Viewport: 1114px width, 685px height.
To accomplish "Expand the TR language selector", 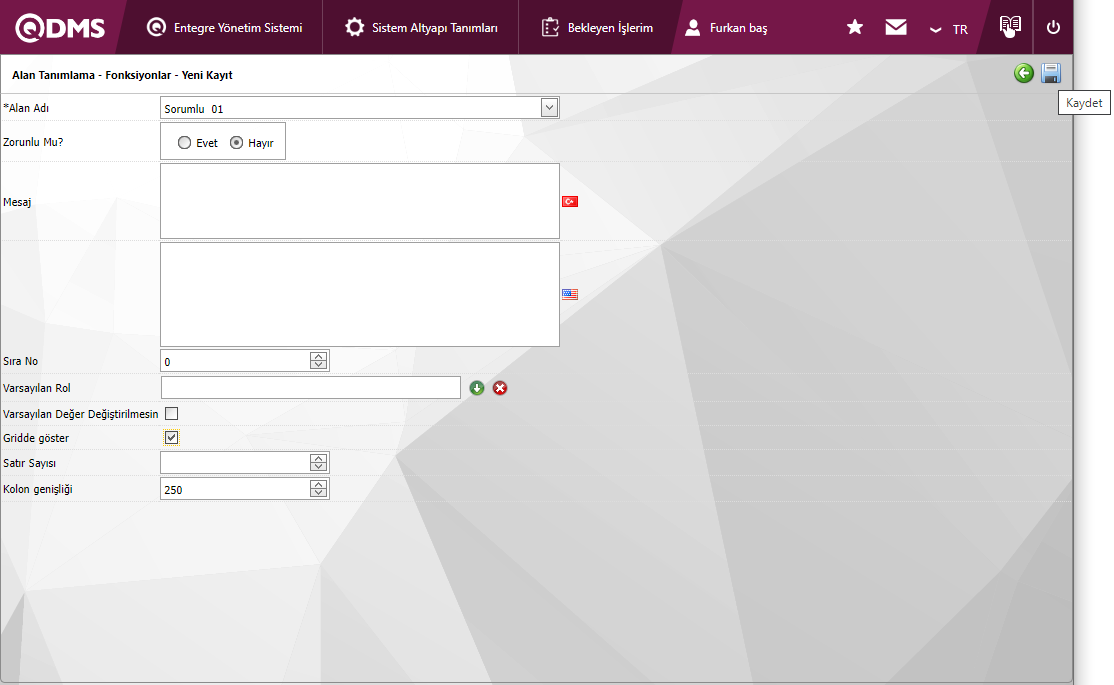I will click(948, 29).
